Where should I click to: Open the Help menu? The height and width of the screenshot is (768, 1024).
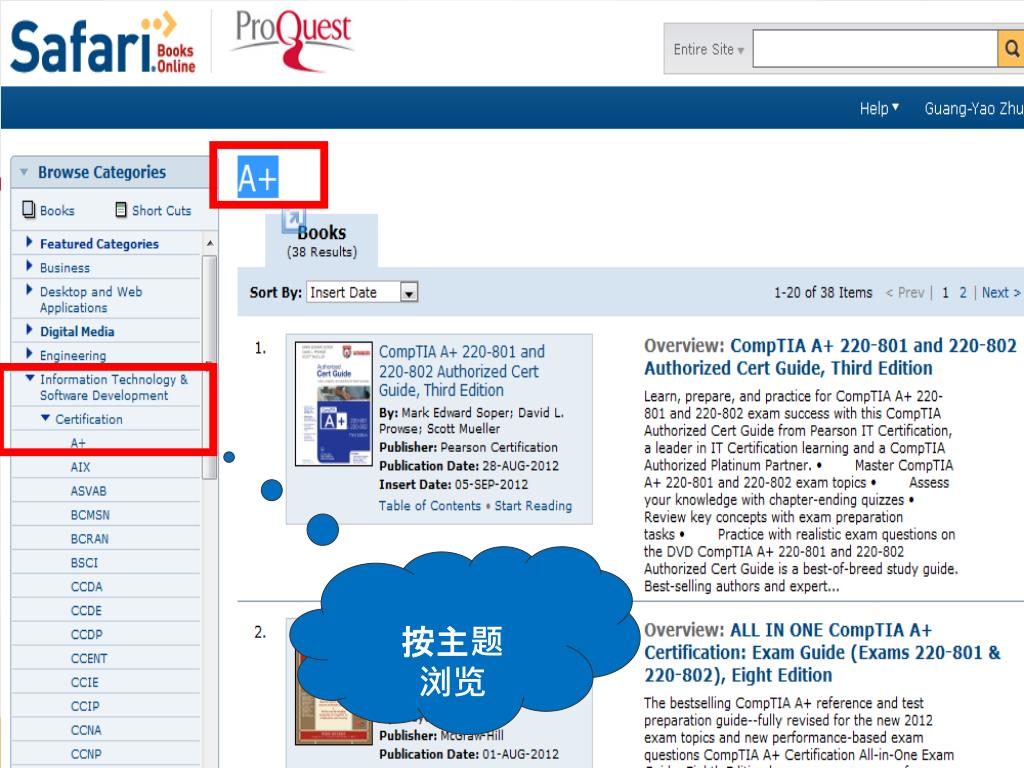point(879,108)
